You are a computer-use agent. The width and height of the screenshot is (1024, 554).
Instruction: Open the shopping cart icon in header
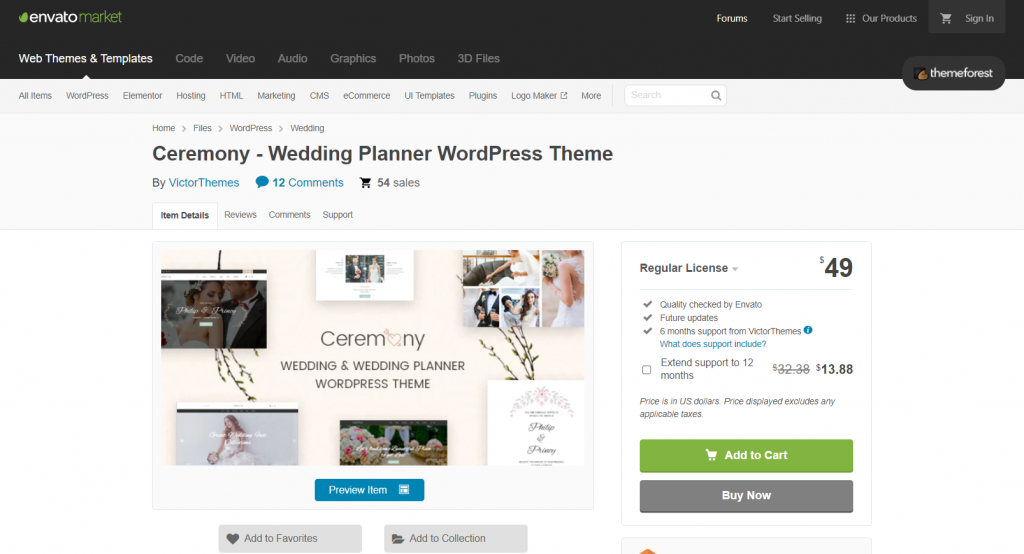coord(946,18)
